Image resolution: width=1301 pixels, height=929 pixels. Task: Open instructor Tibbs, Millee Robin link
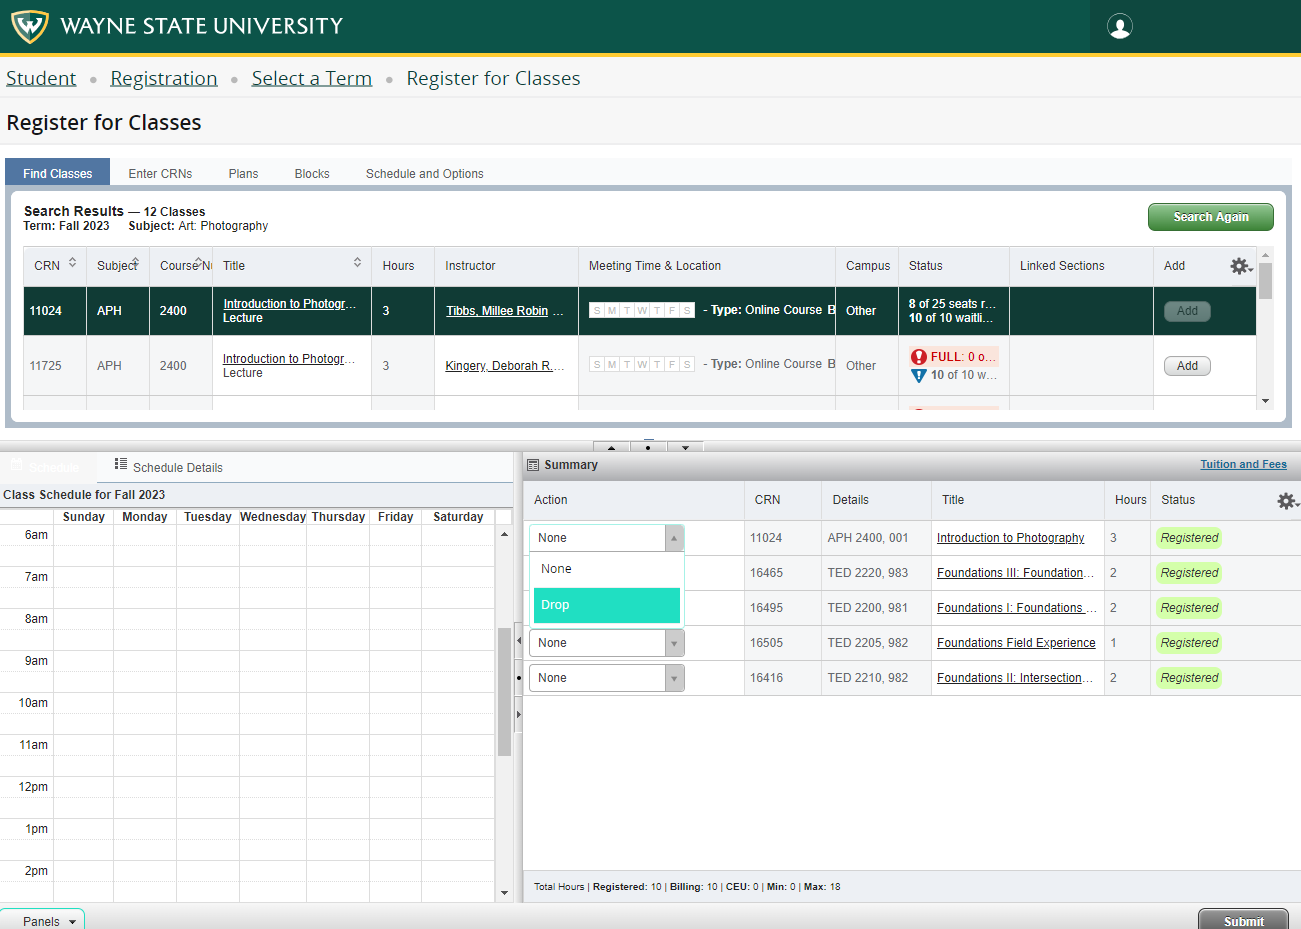pos(497,311)
